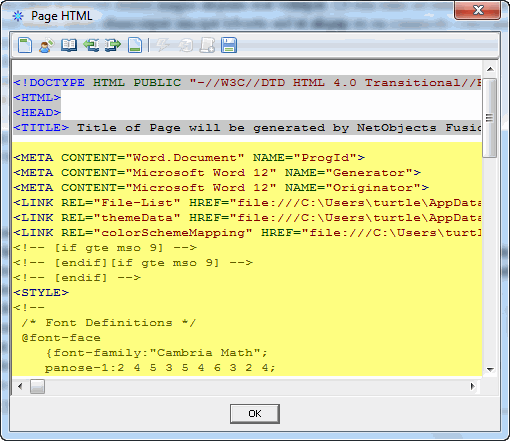
Task: Click the page-bottom section icon in toolbar
Action: click(135, 45)
